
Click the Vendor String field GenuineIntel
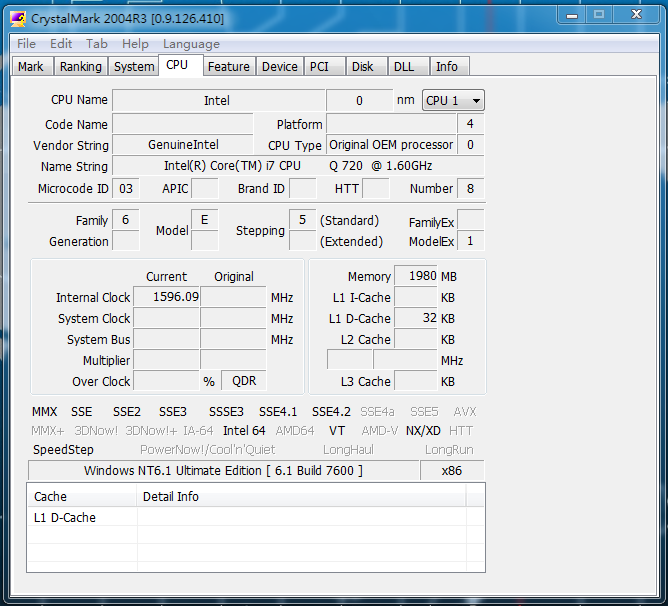coord(183,145)
